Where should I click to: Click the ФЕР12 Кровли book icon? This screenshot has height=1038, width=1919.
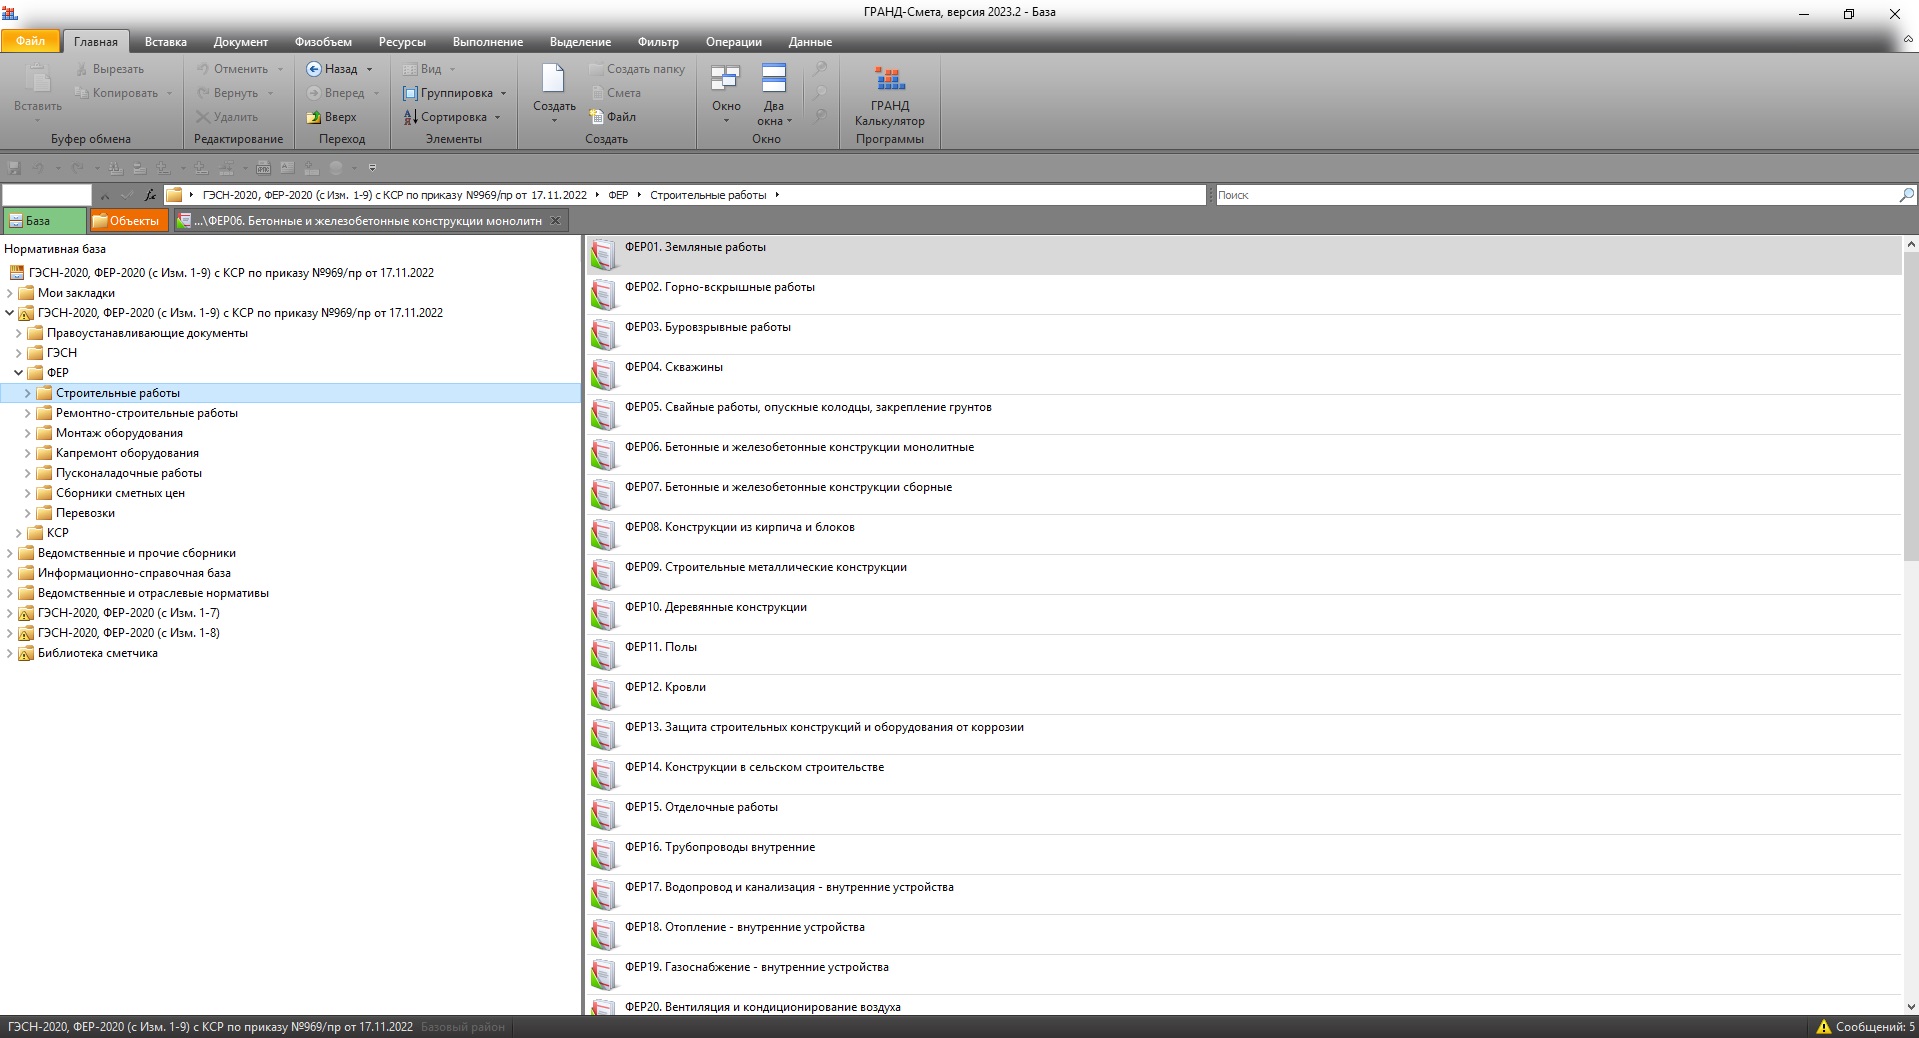pos(603,695)
